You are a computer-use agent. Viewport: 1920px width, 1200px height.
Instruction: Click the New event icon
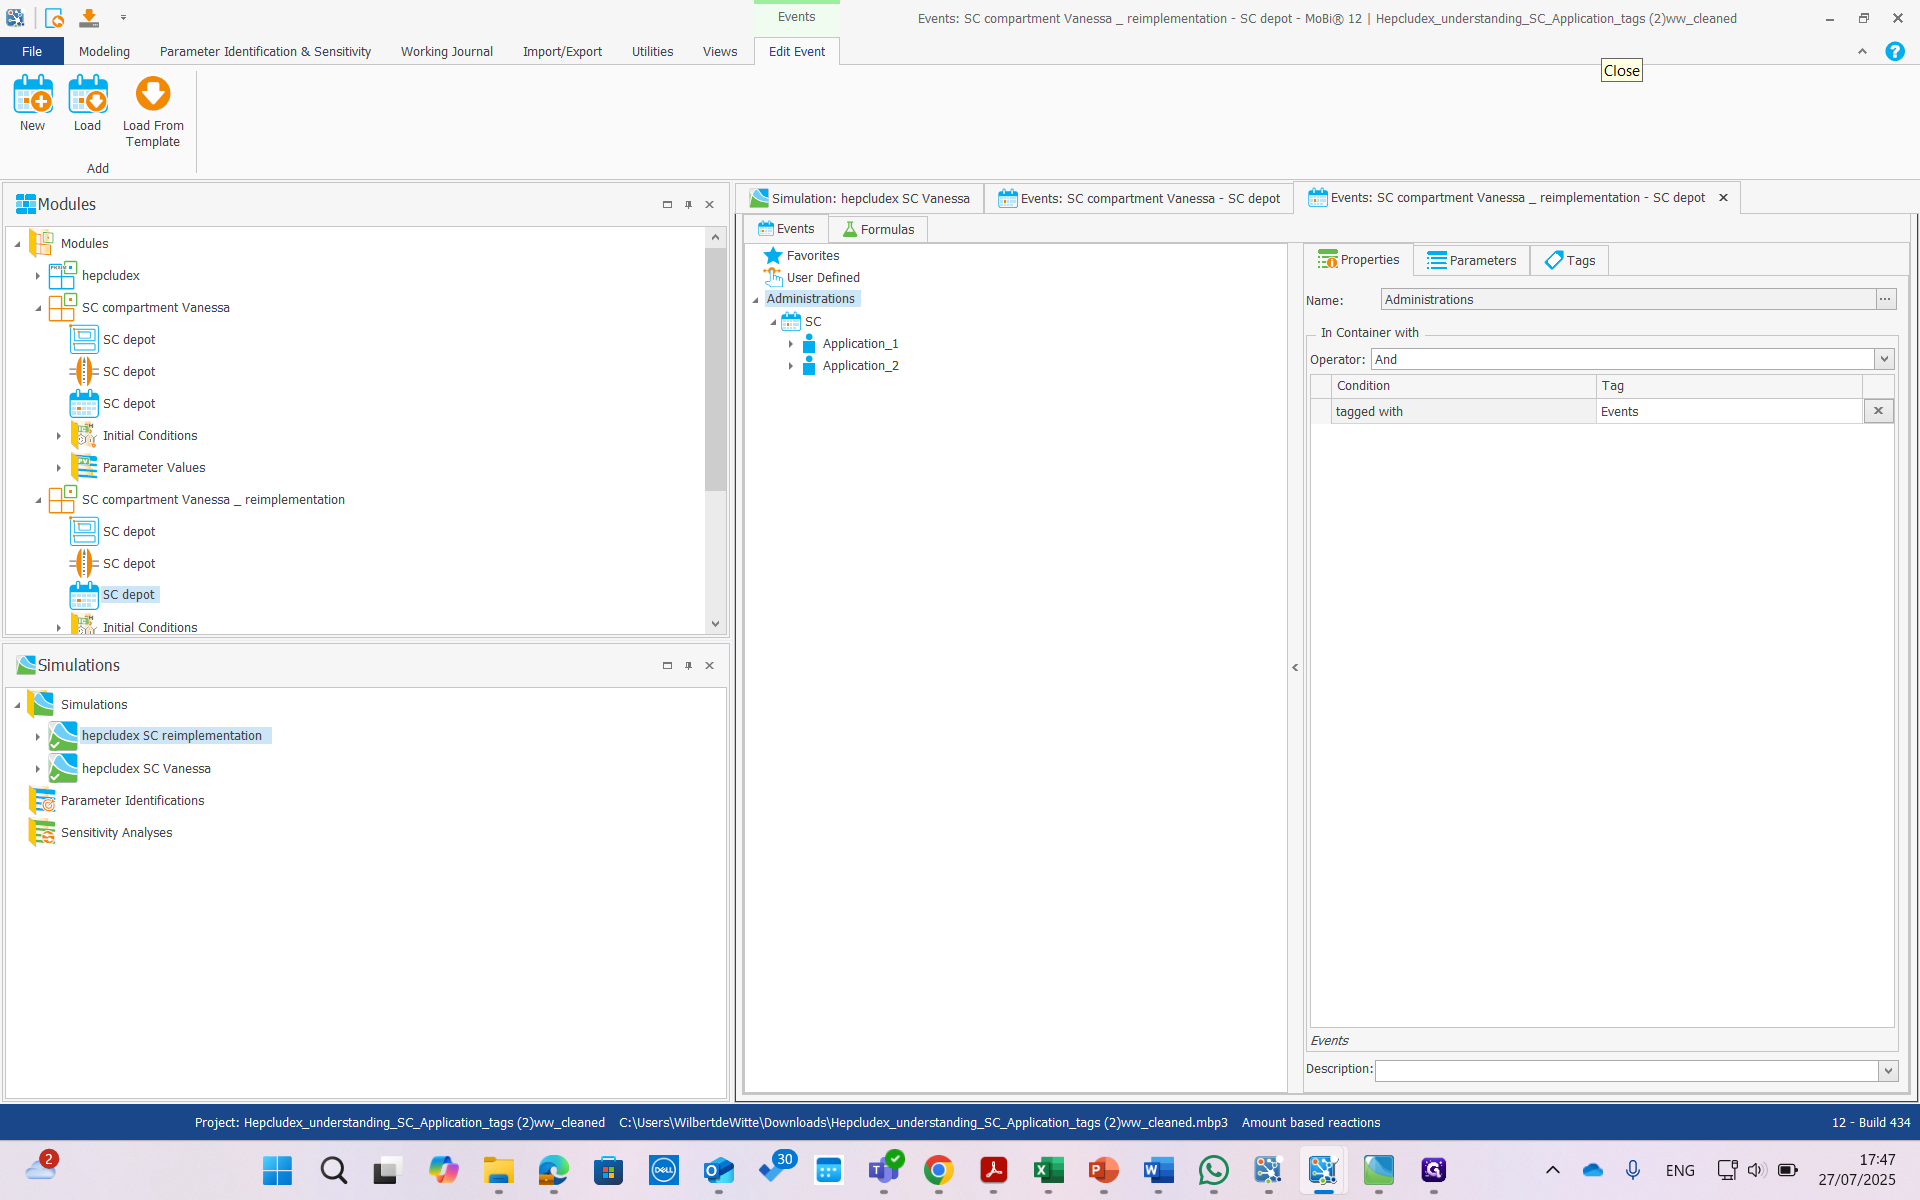click(x=32, y=96)
